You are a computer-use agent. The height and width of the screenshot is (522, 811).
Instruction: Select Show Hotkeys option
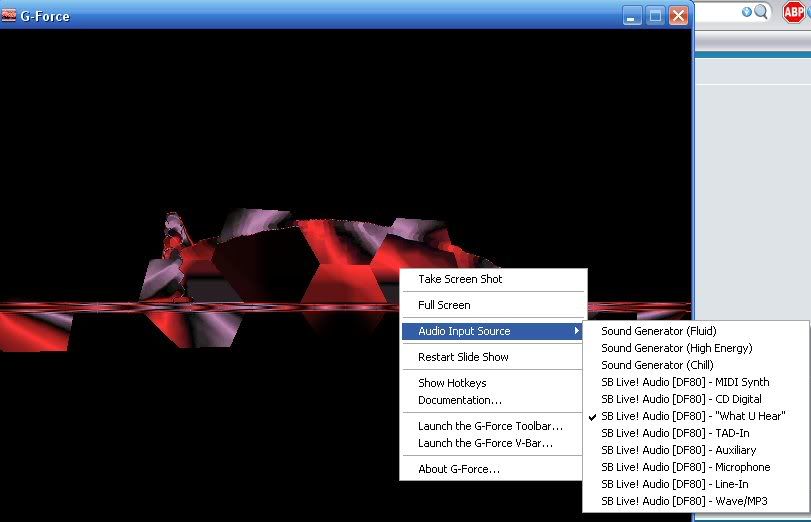click(492, 383)
